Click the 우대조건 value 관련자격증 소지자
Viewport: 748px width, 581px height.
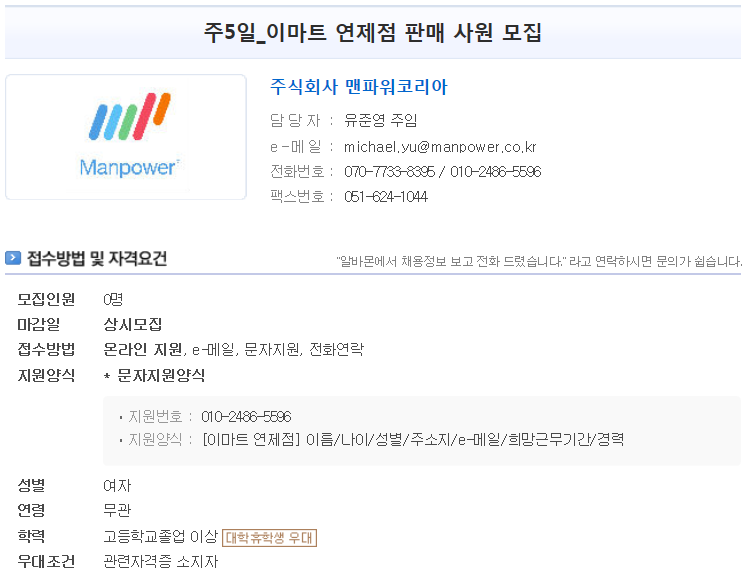coord(160,561)
